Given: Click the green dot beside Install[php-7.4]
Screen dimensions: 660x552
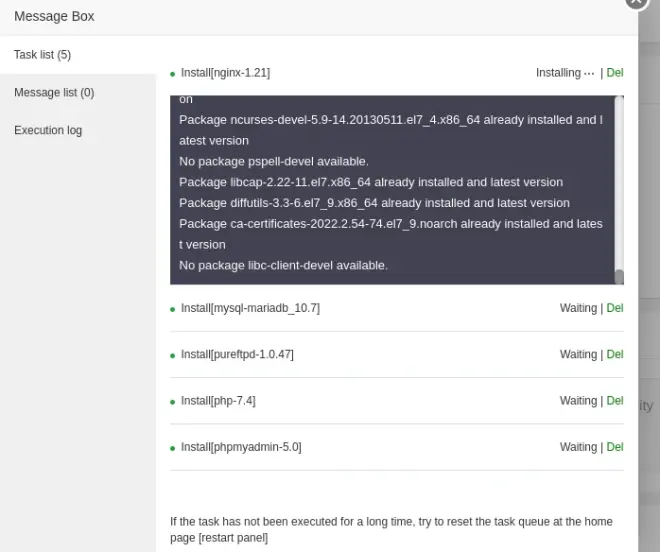Looking at the screenshot, I should (x=173, y=402).
